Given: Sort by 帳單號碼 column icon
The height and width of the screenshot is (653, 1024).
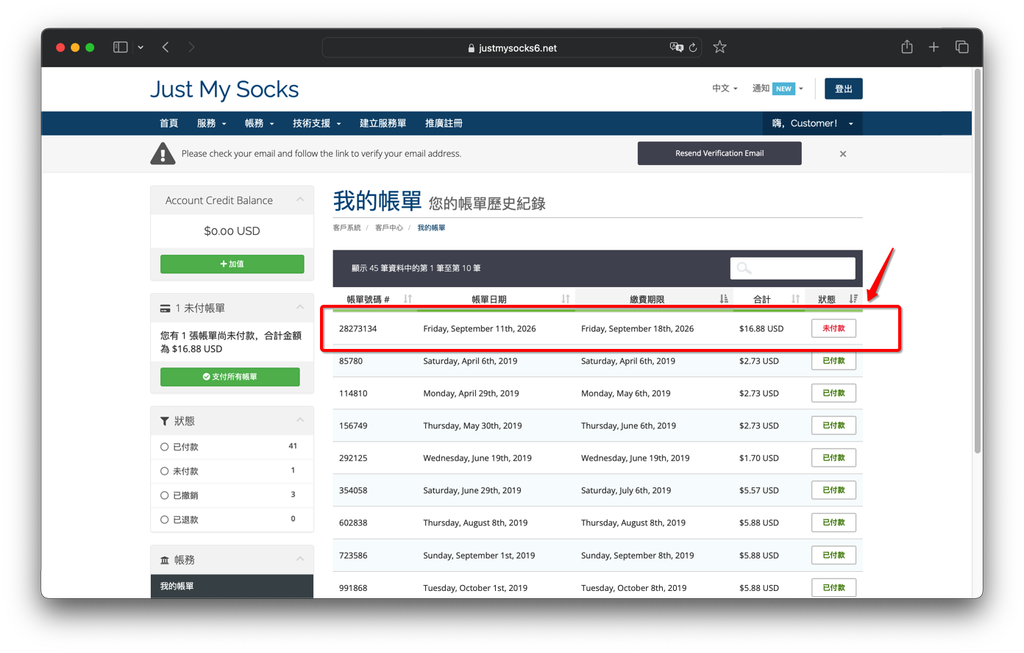Looking at the screenshot, I should [x=408, y=299].
